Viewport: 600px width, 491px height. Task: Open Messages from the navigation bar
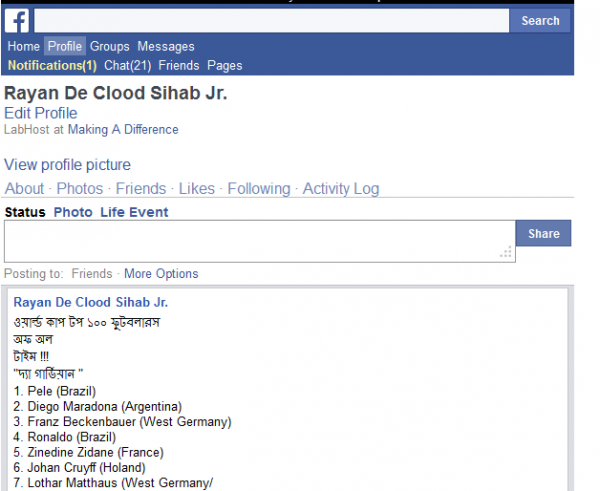(166, 46)
